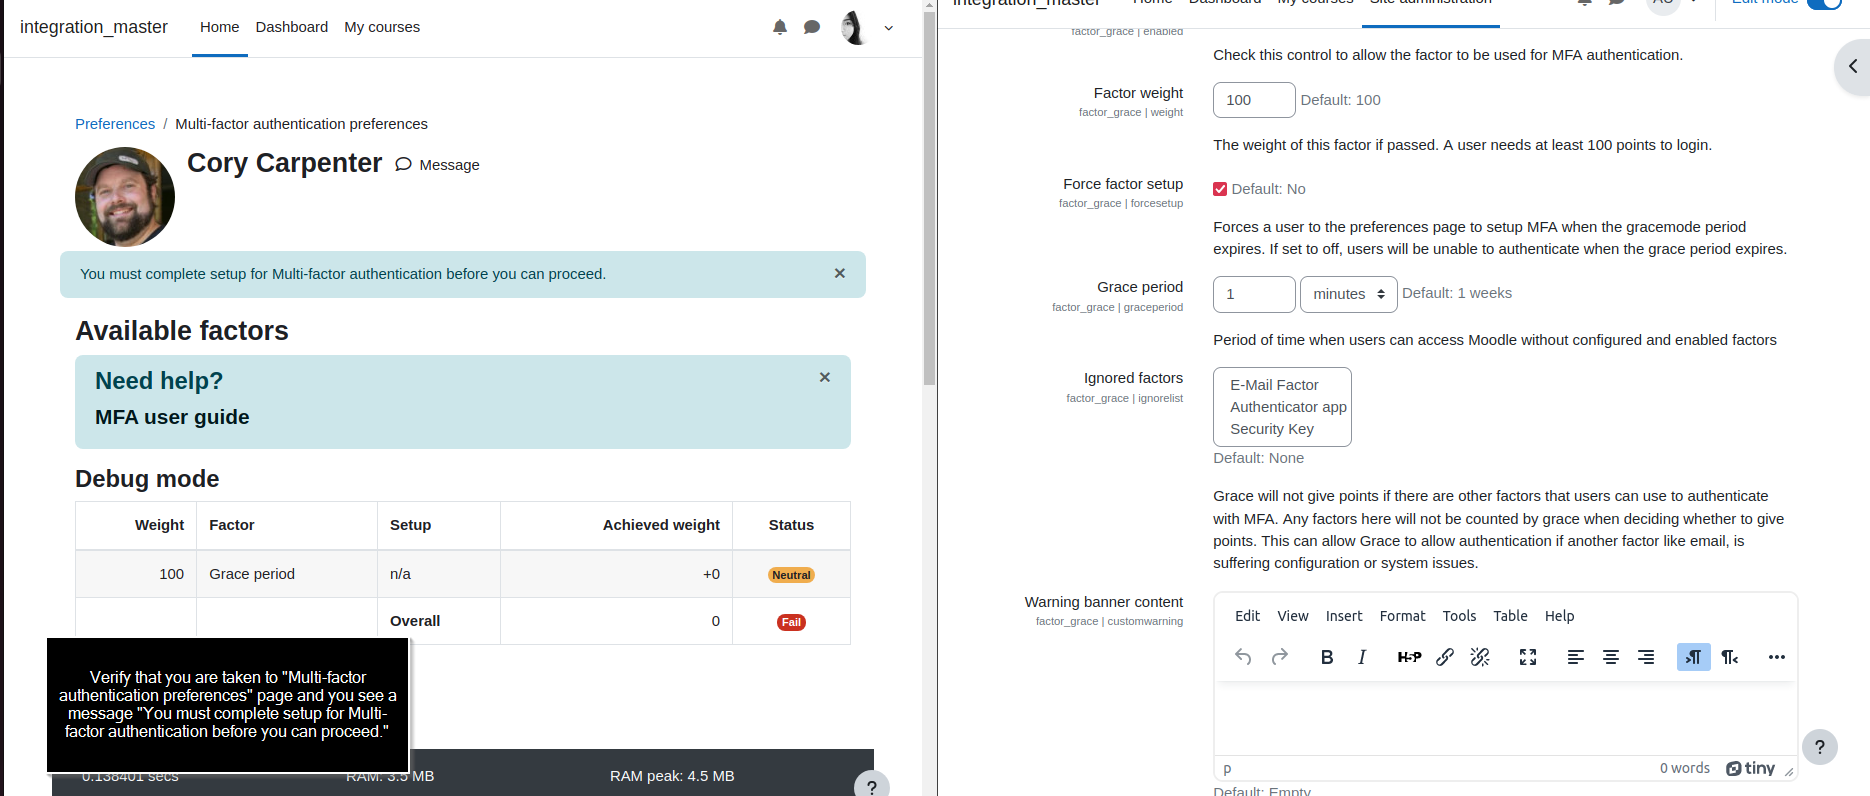Select left-to-right text direction icon
The height and width of the screenshot is (796, 1870).
point(1694,657)
